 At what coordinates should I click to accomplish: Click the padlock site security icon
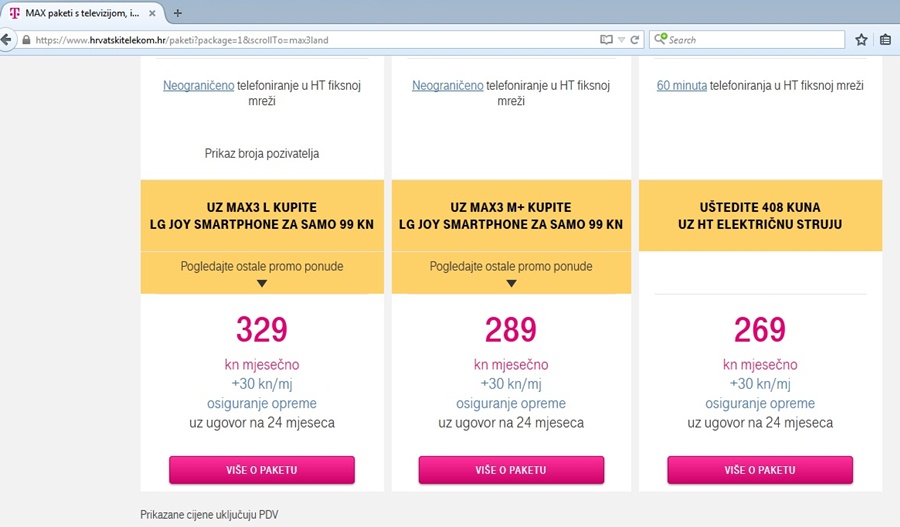27,40
